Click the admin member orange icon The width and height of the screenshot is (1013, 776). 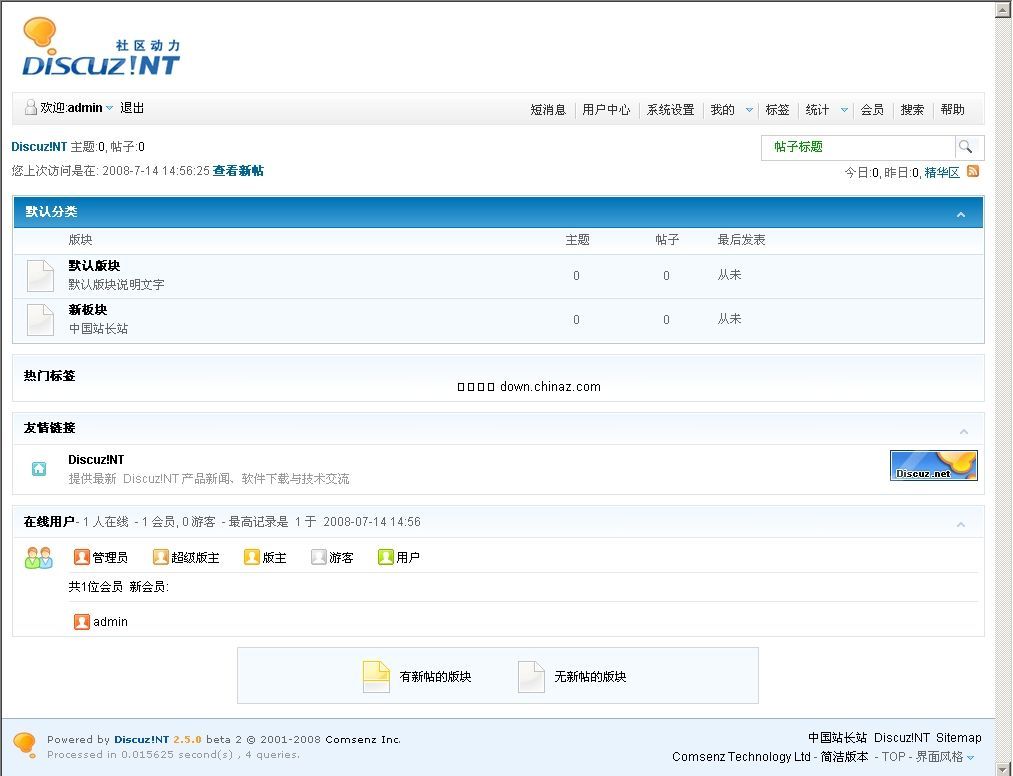(x=83, y=621)
